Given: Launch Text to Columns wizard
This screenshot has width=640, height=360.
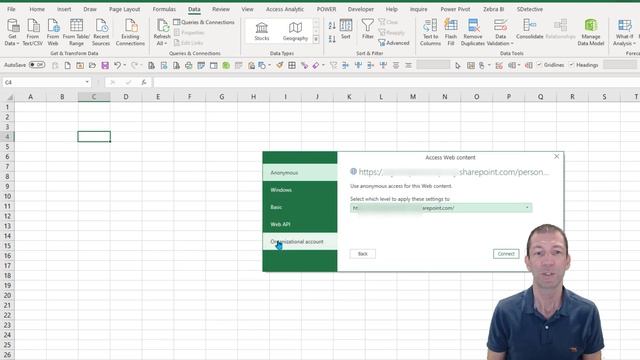Looking at the screenshot, I should [x=430, y=32].
